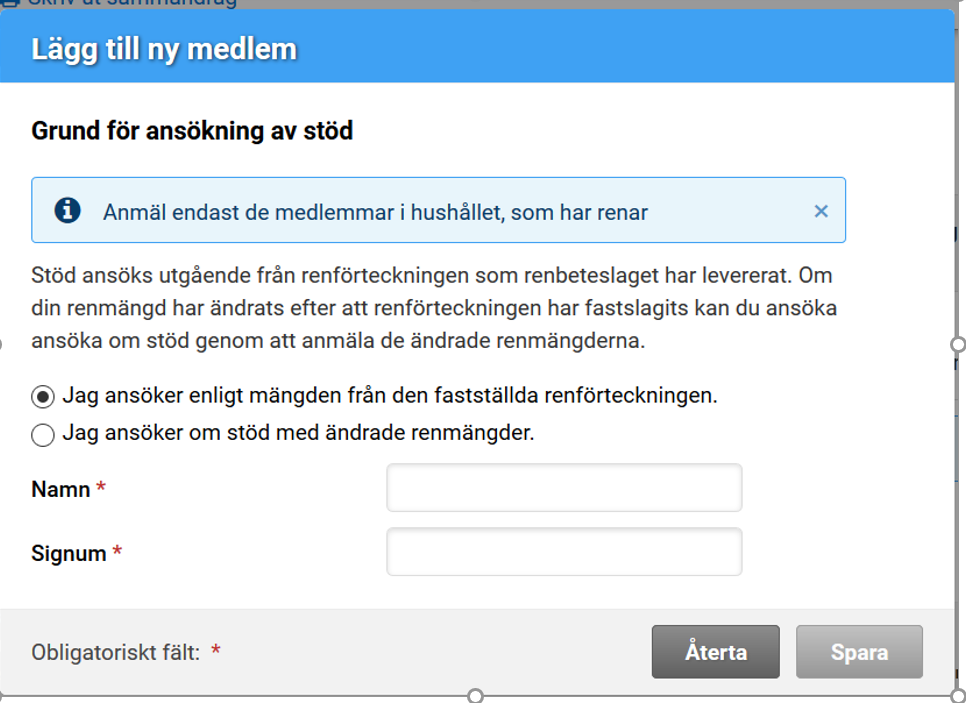Click the Spara button
966x703 pixels.
859,652
